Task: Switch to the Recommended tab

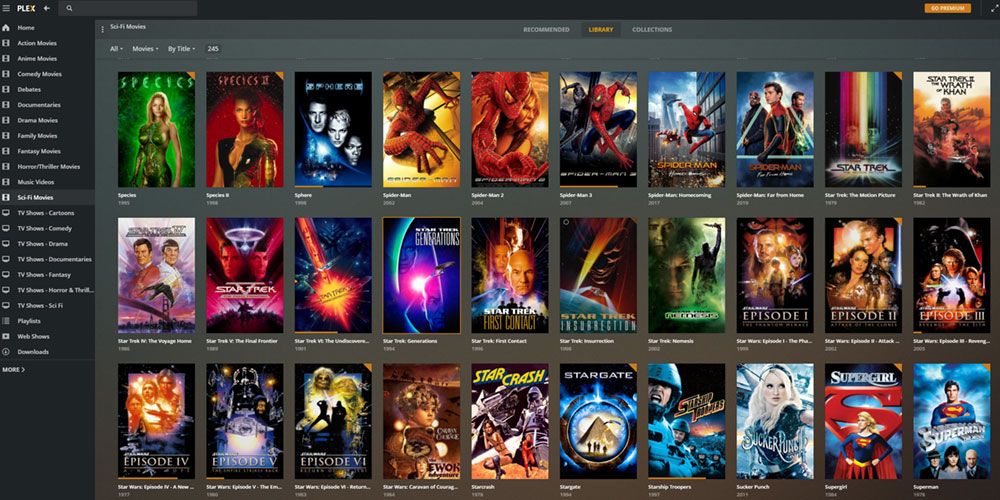Action: (546, 30)
